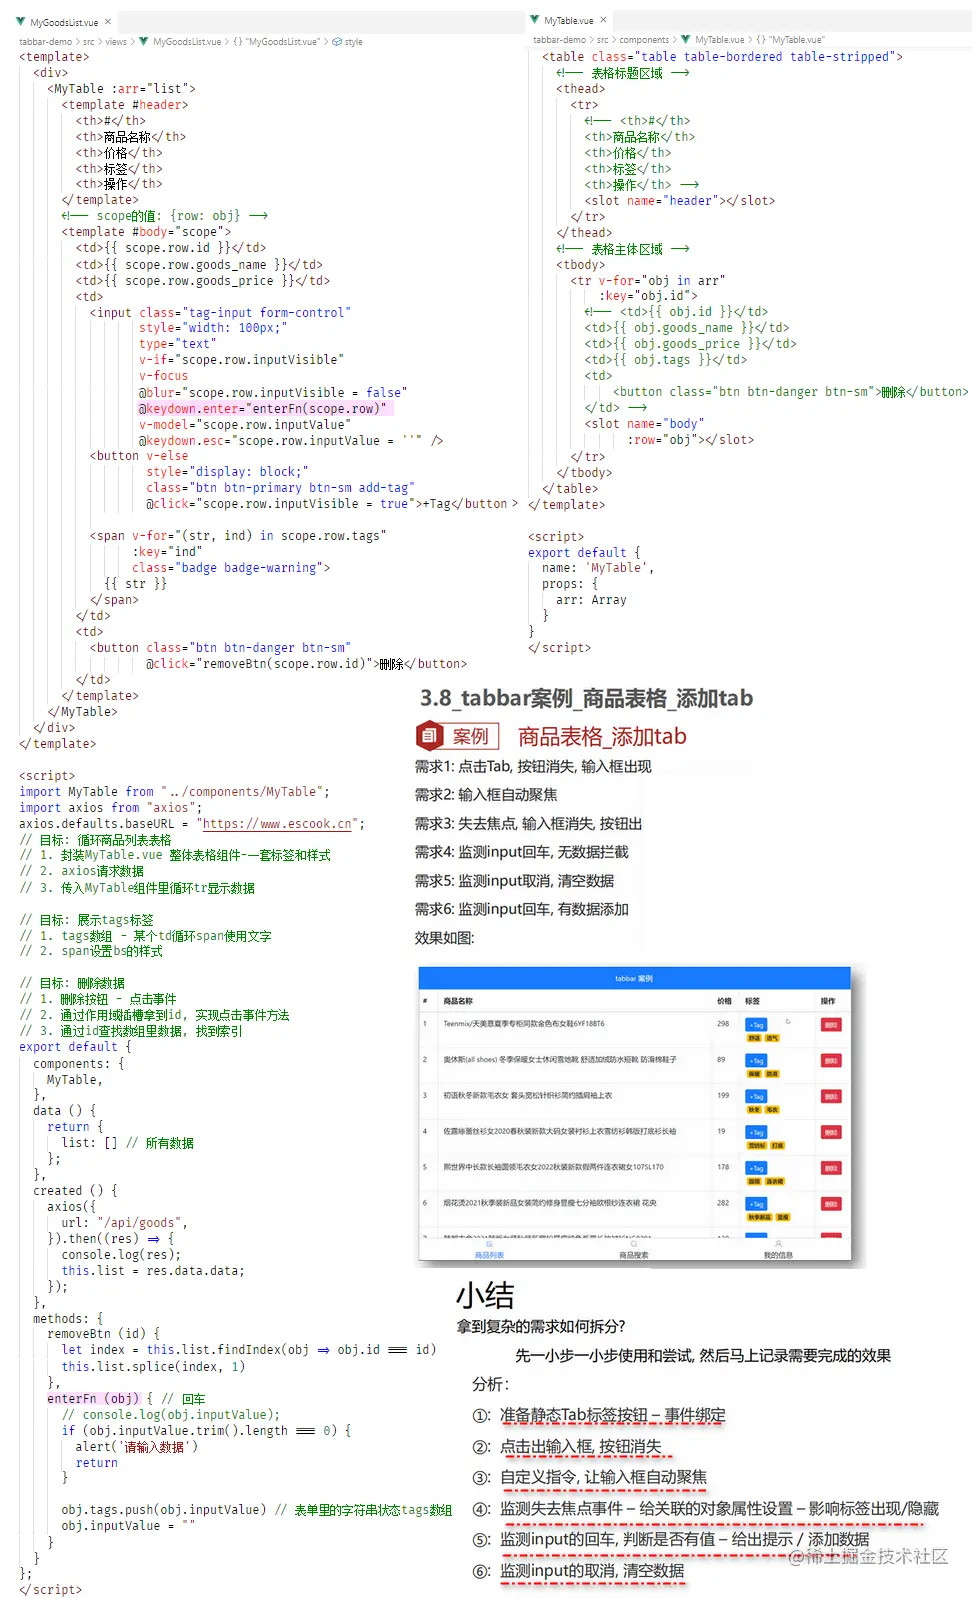Click the Teenmix product name cell
This screenshot has width=980, height=1598.
(x=524, y=1024)
